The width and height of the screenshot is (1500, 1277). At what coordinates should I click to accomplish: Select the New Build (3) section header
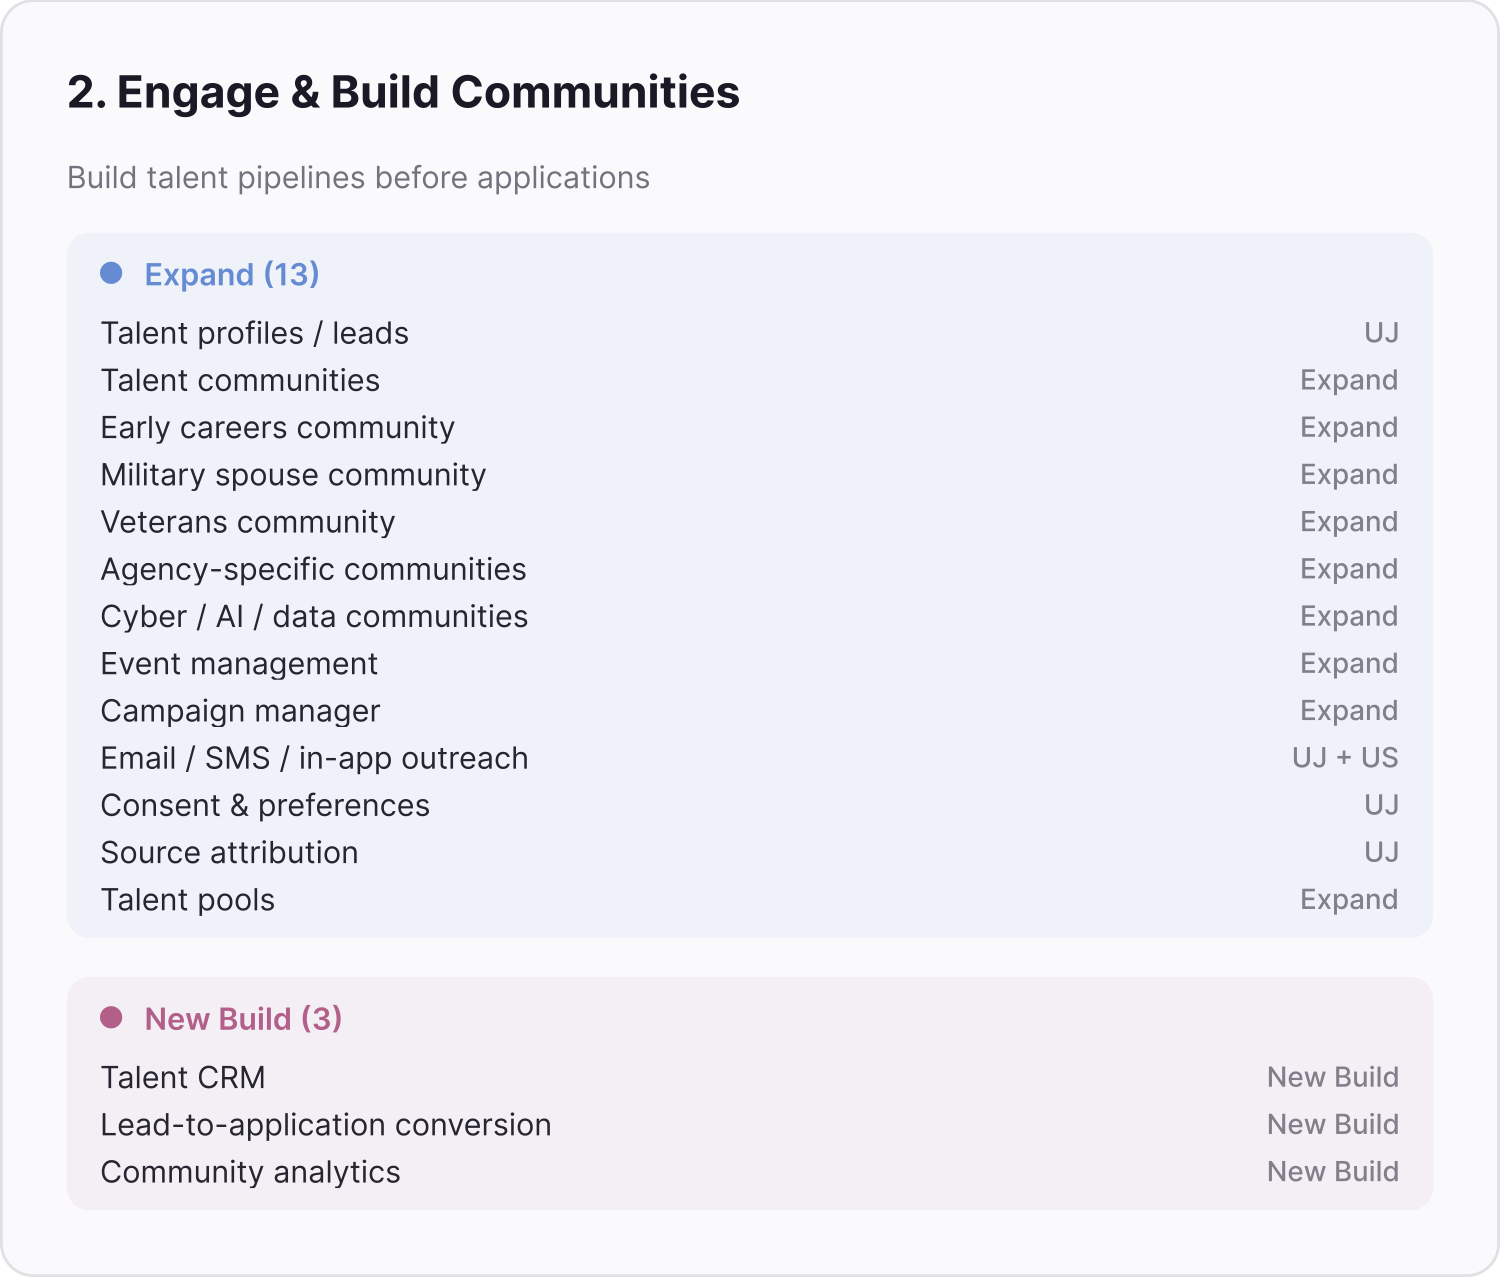click(x=244, y=1019)
